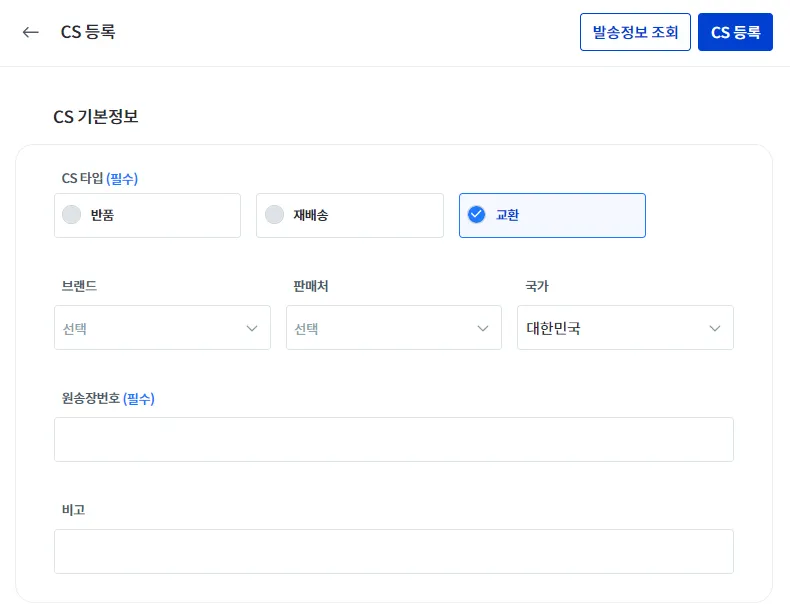Click the back arrow icon

click(x=31, y=32)
